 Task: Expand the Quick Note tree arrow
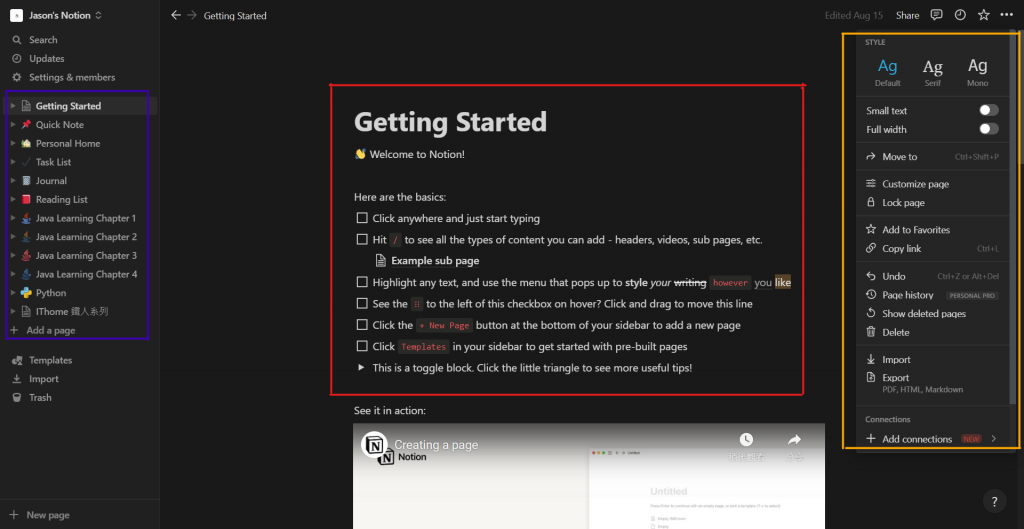(x=13, y=124)
